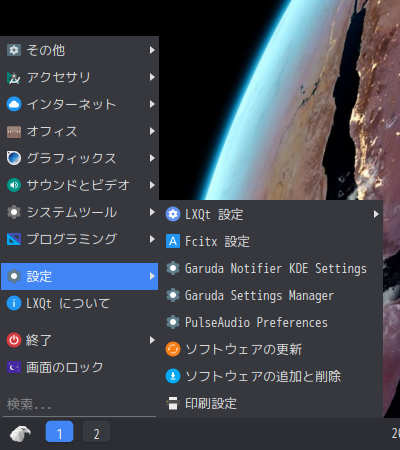
Task: Open the インターネット menu category
Action: pyautogui.click(x=79, y=104)
